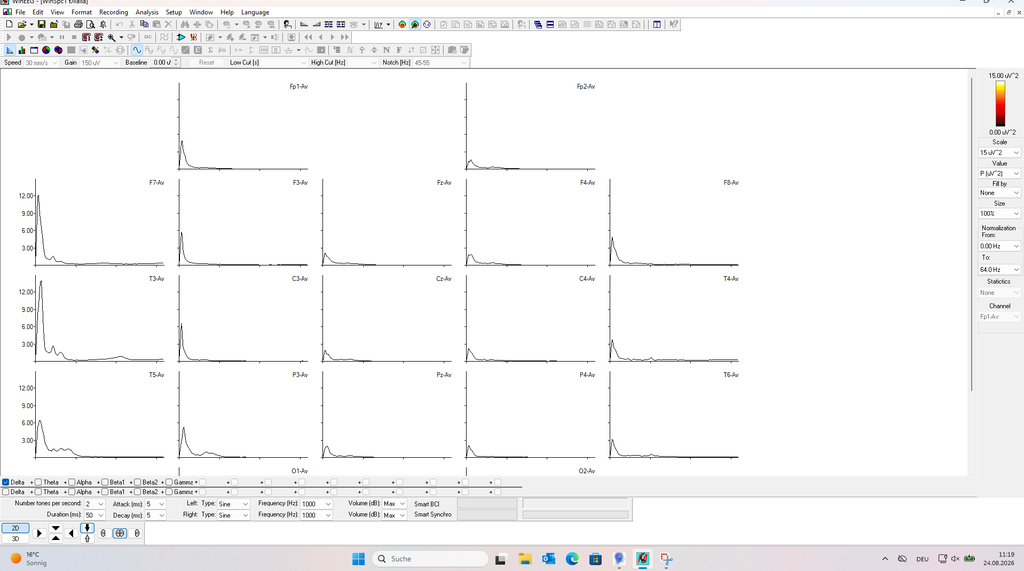Select the 2D view button
This screenshot has height=571, width=1024.
click(x=15, y=528)
